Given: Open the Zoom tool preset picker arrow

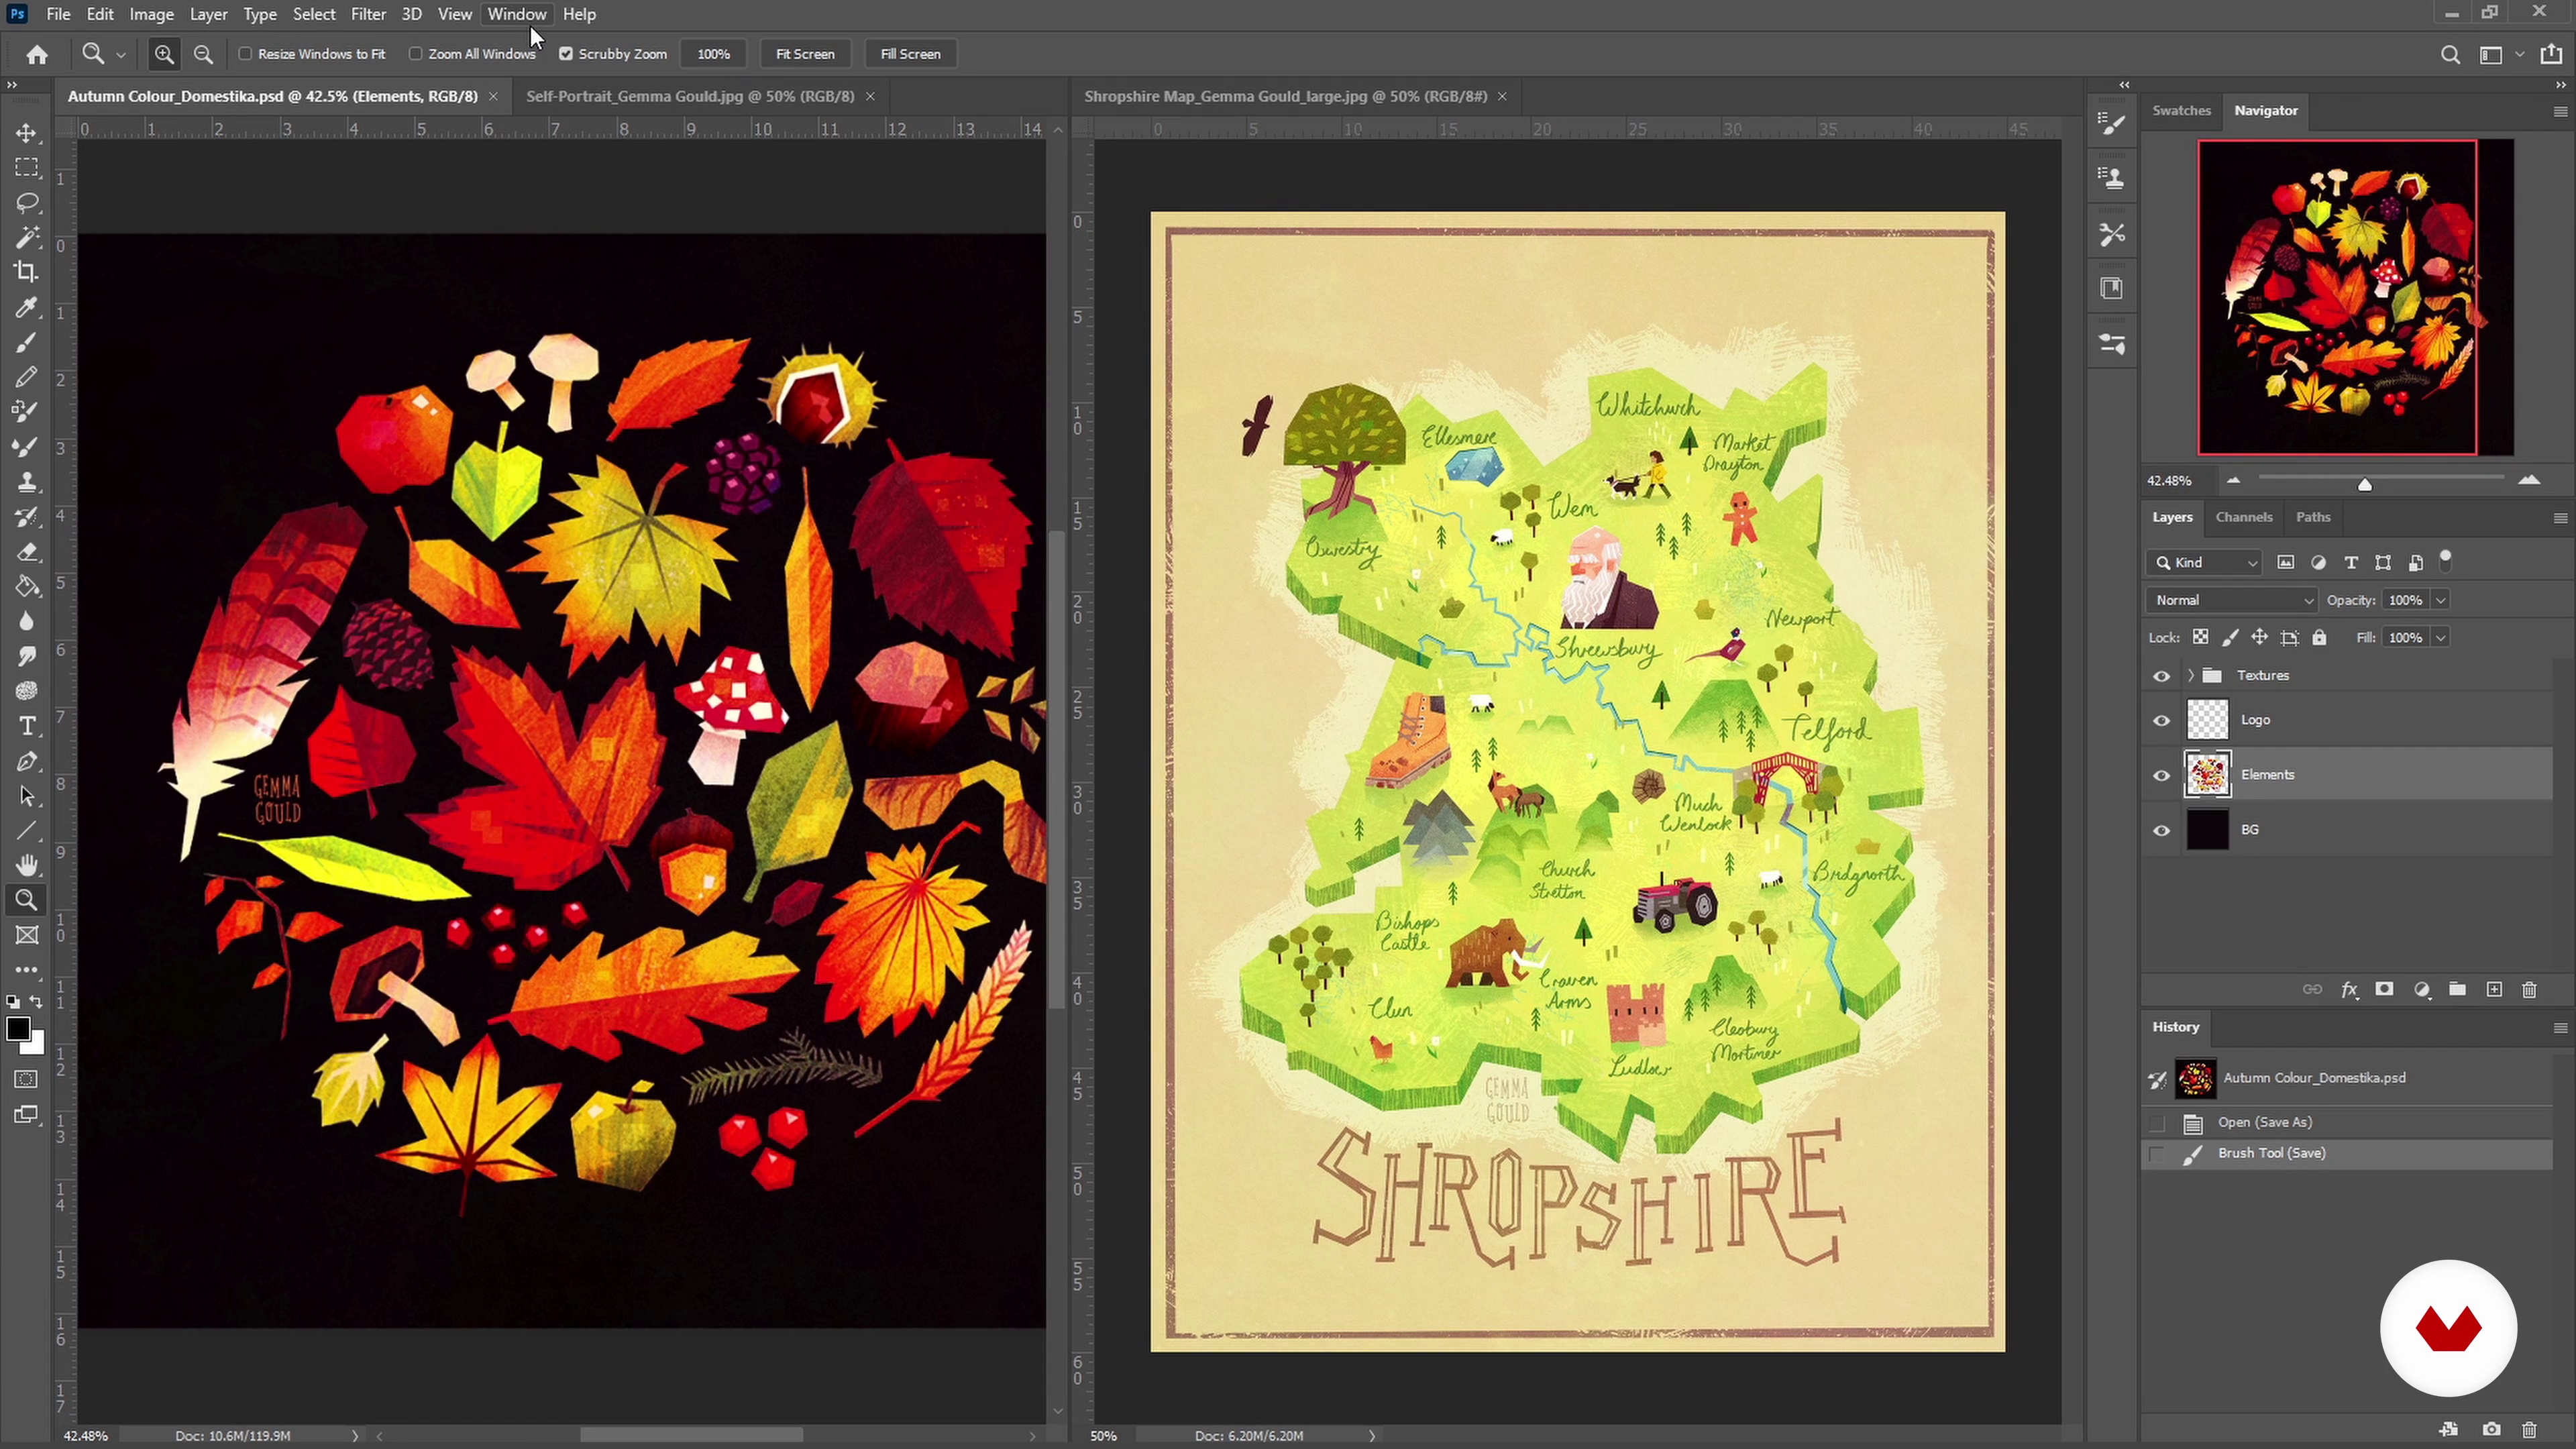Looking at the screenshot, I should coord(120,55).
